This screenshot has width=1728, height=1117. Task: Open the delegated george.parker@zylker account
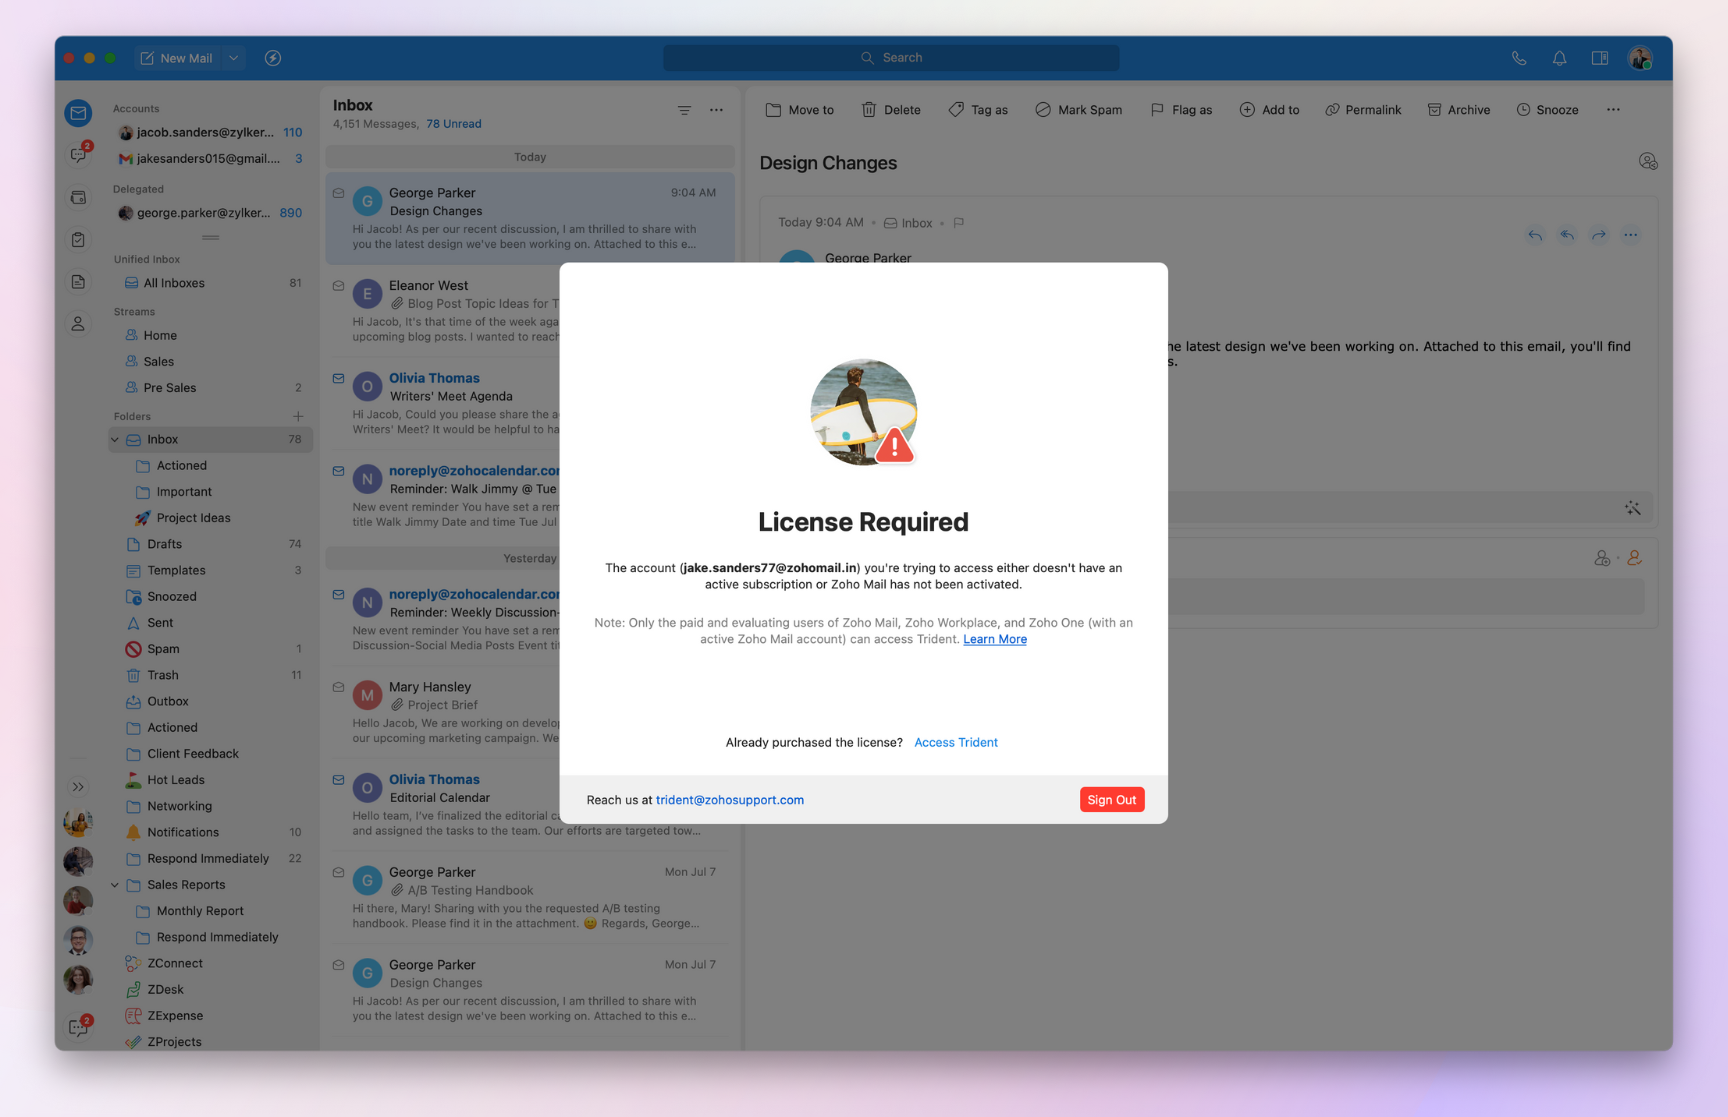210,213
